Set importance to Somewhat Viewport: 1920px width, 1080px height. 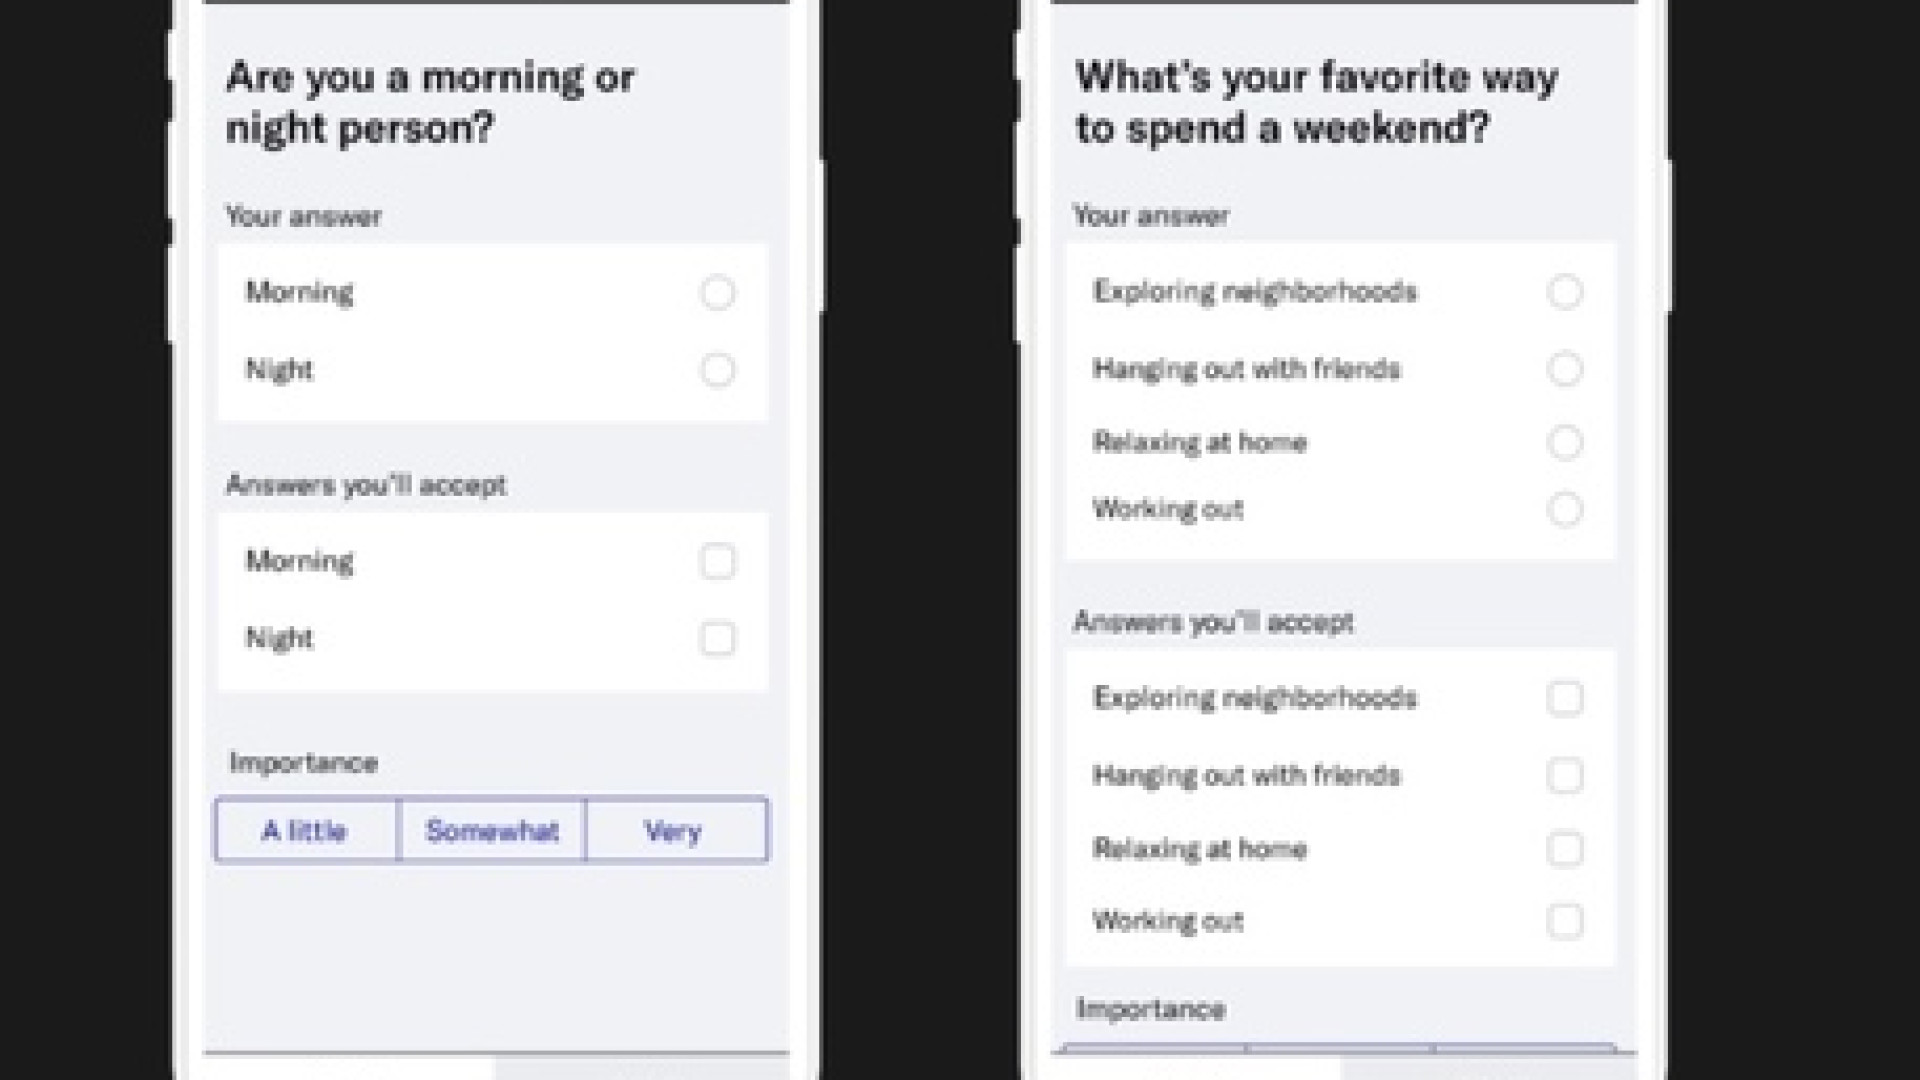492,830
